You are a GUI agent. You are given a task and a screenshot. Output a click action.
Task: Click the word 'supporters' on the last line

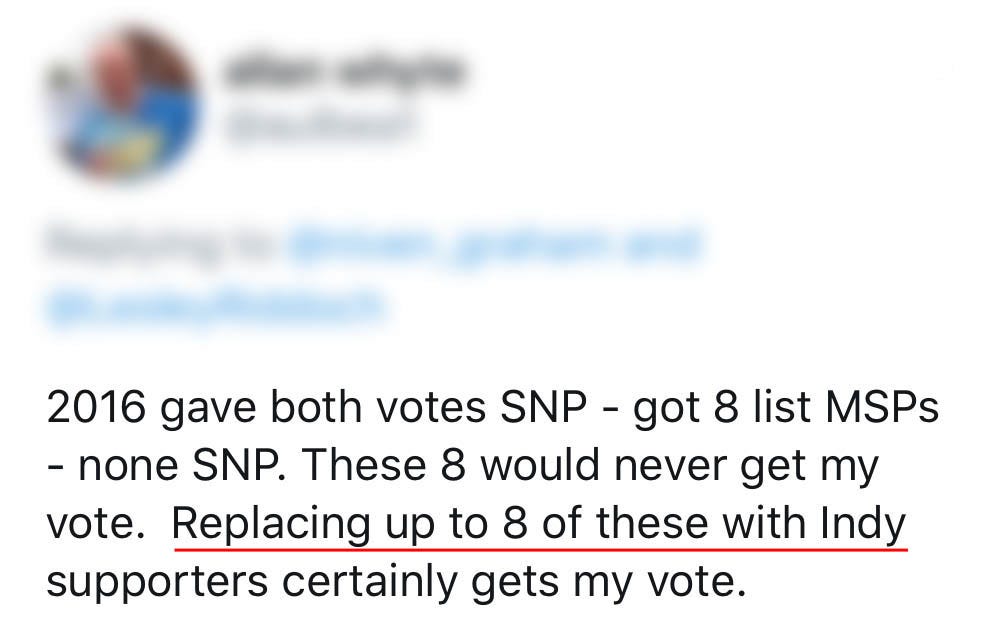coord(157,583)
